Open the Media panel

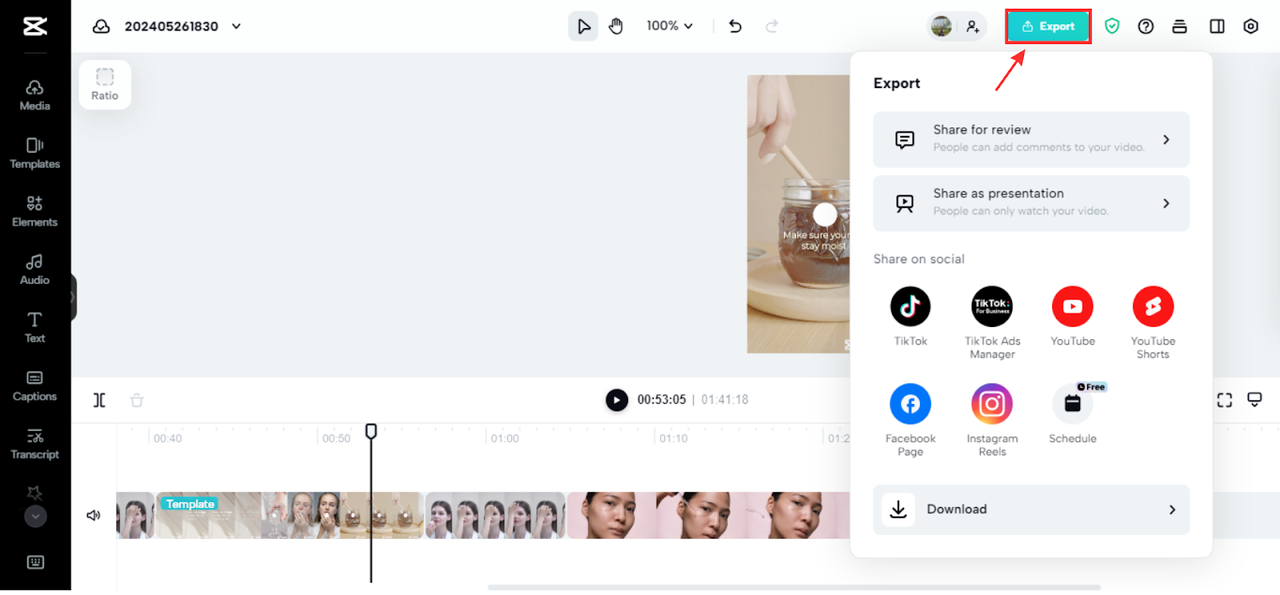click(x=35, y=95)
